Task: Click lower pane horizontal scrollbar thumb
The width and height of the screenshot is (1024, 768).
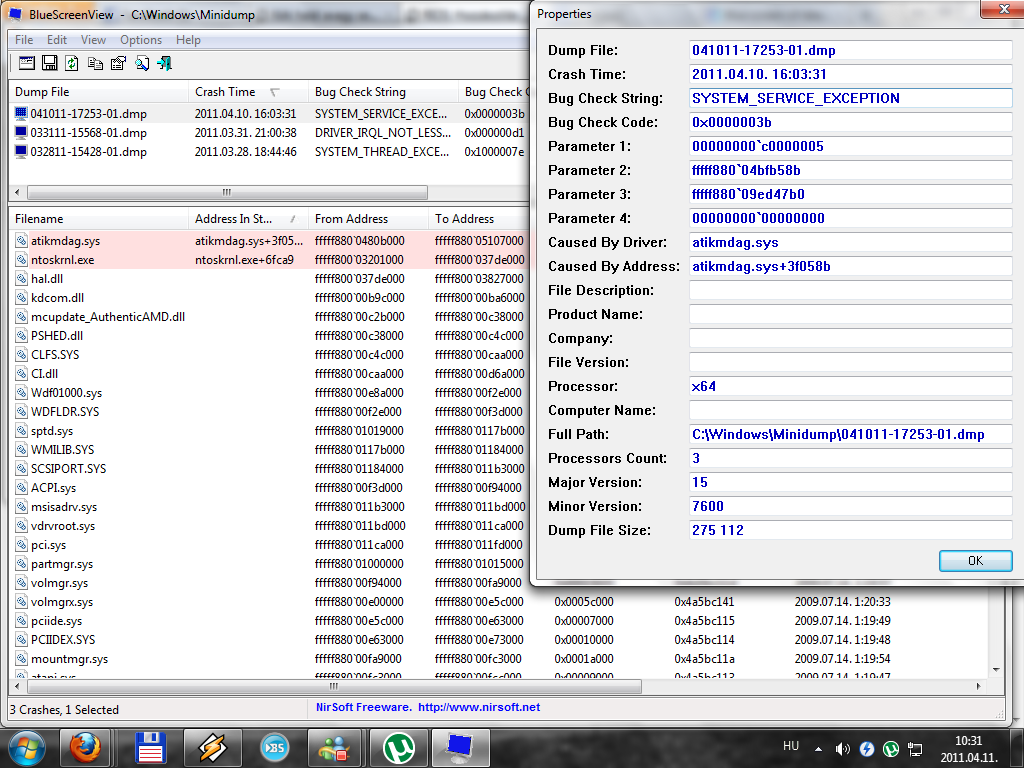Action: (334, 686)
